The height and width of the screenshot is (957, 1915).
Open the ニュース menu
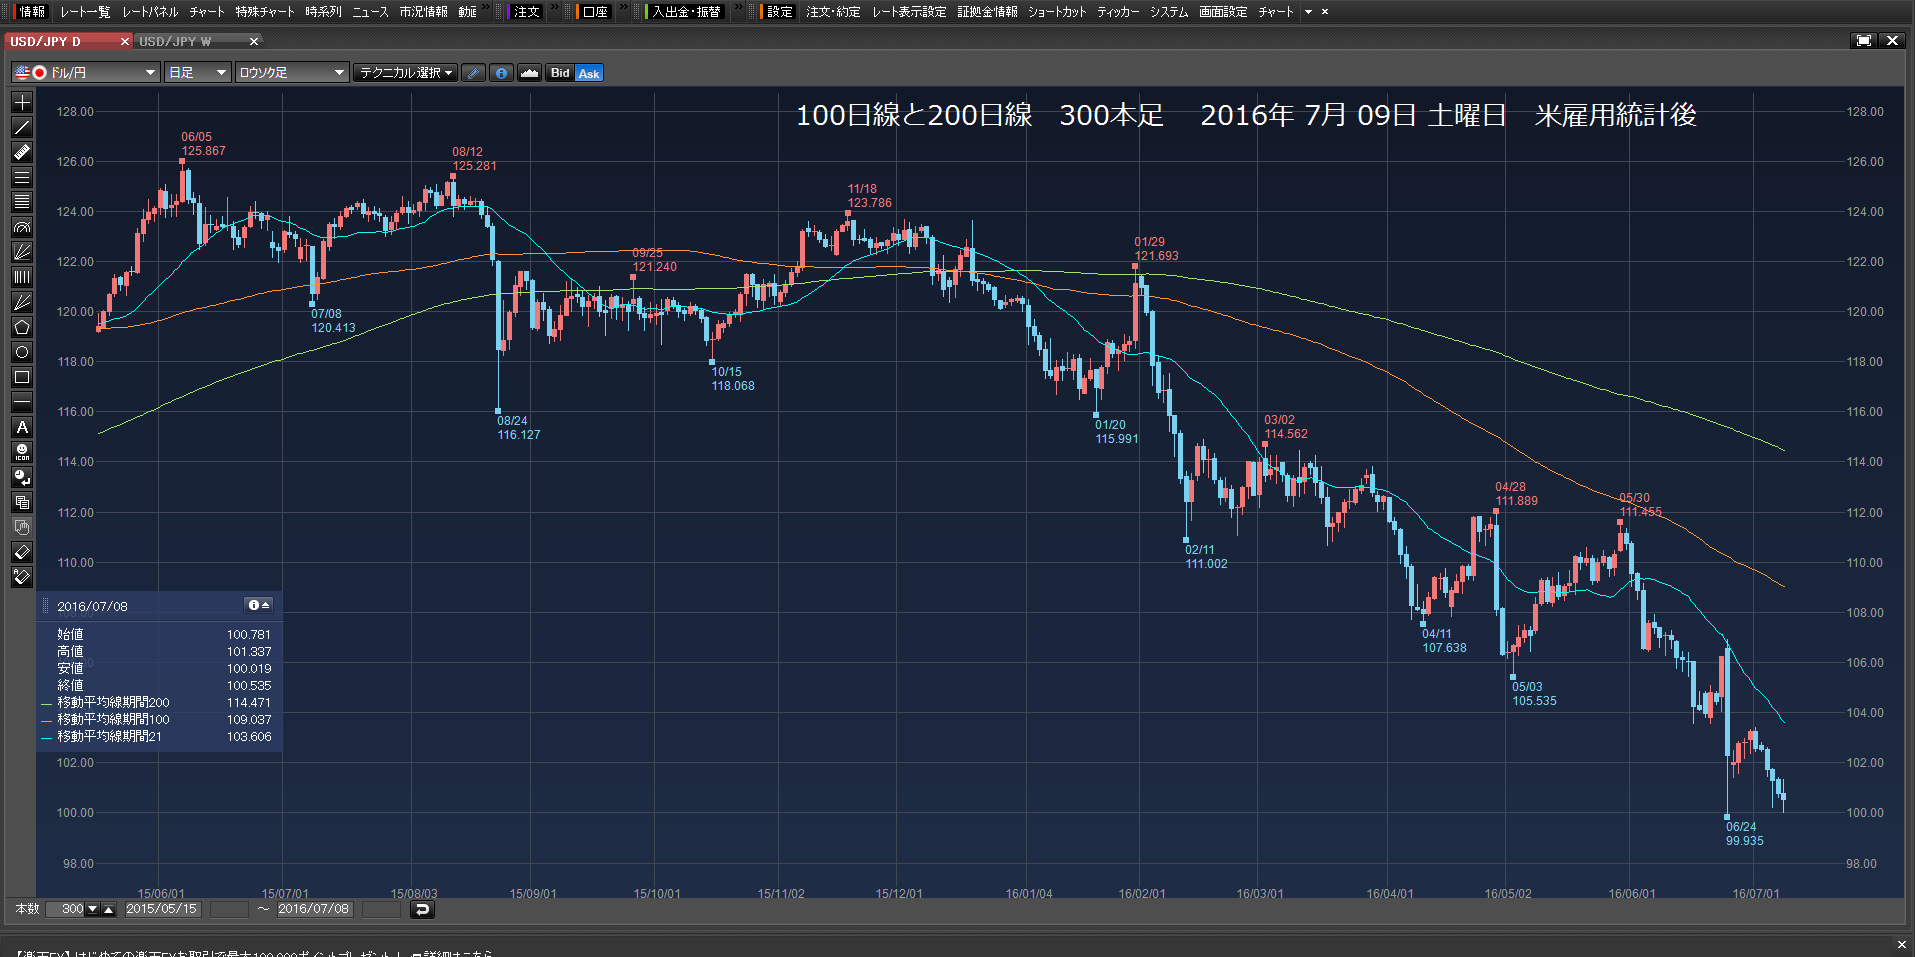pos(370,12)
